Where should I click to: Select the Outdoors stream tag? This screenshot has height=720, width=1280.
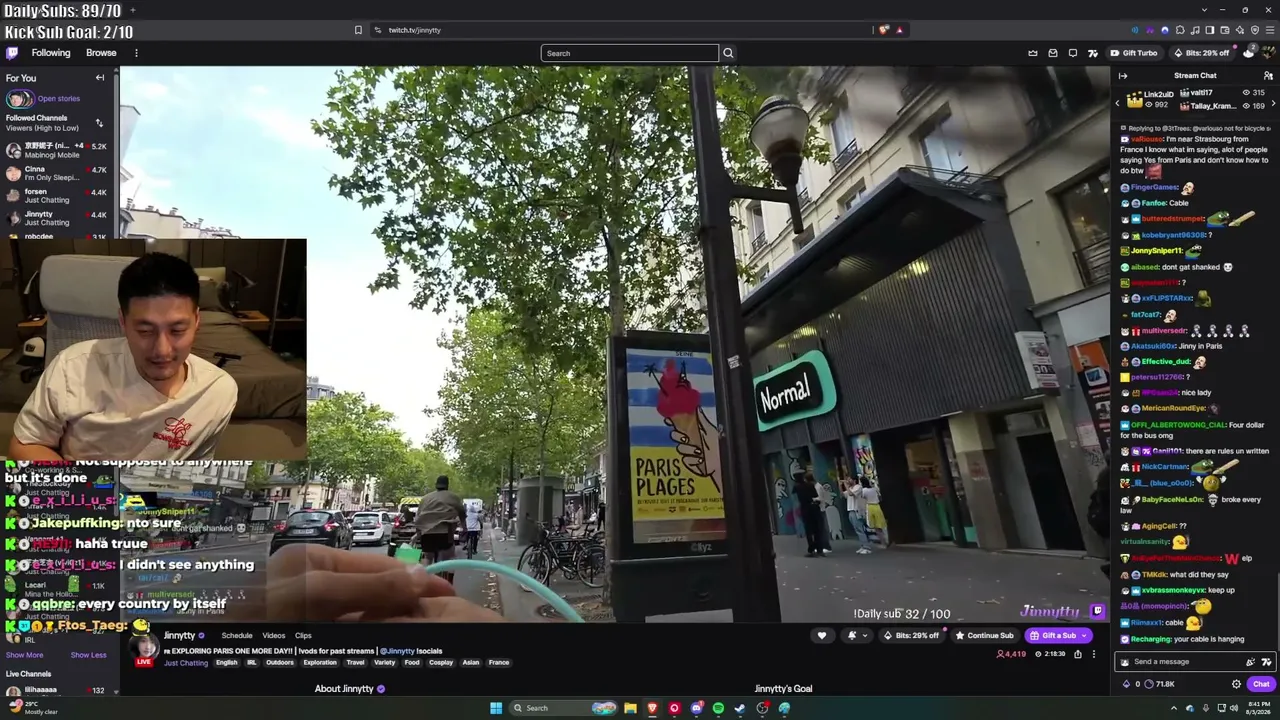point(280,662)
